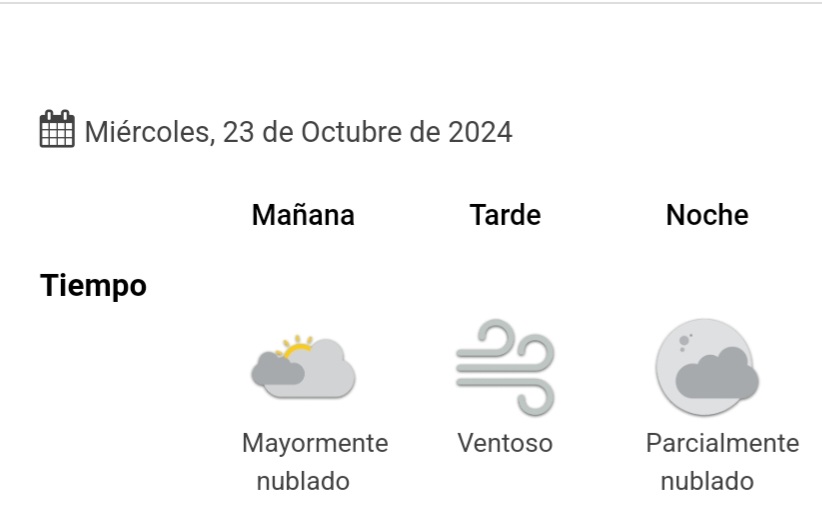Viewport: 822px width, 531px height.
Task: Select the Tarde column header
Action: tap(505, 215)
